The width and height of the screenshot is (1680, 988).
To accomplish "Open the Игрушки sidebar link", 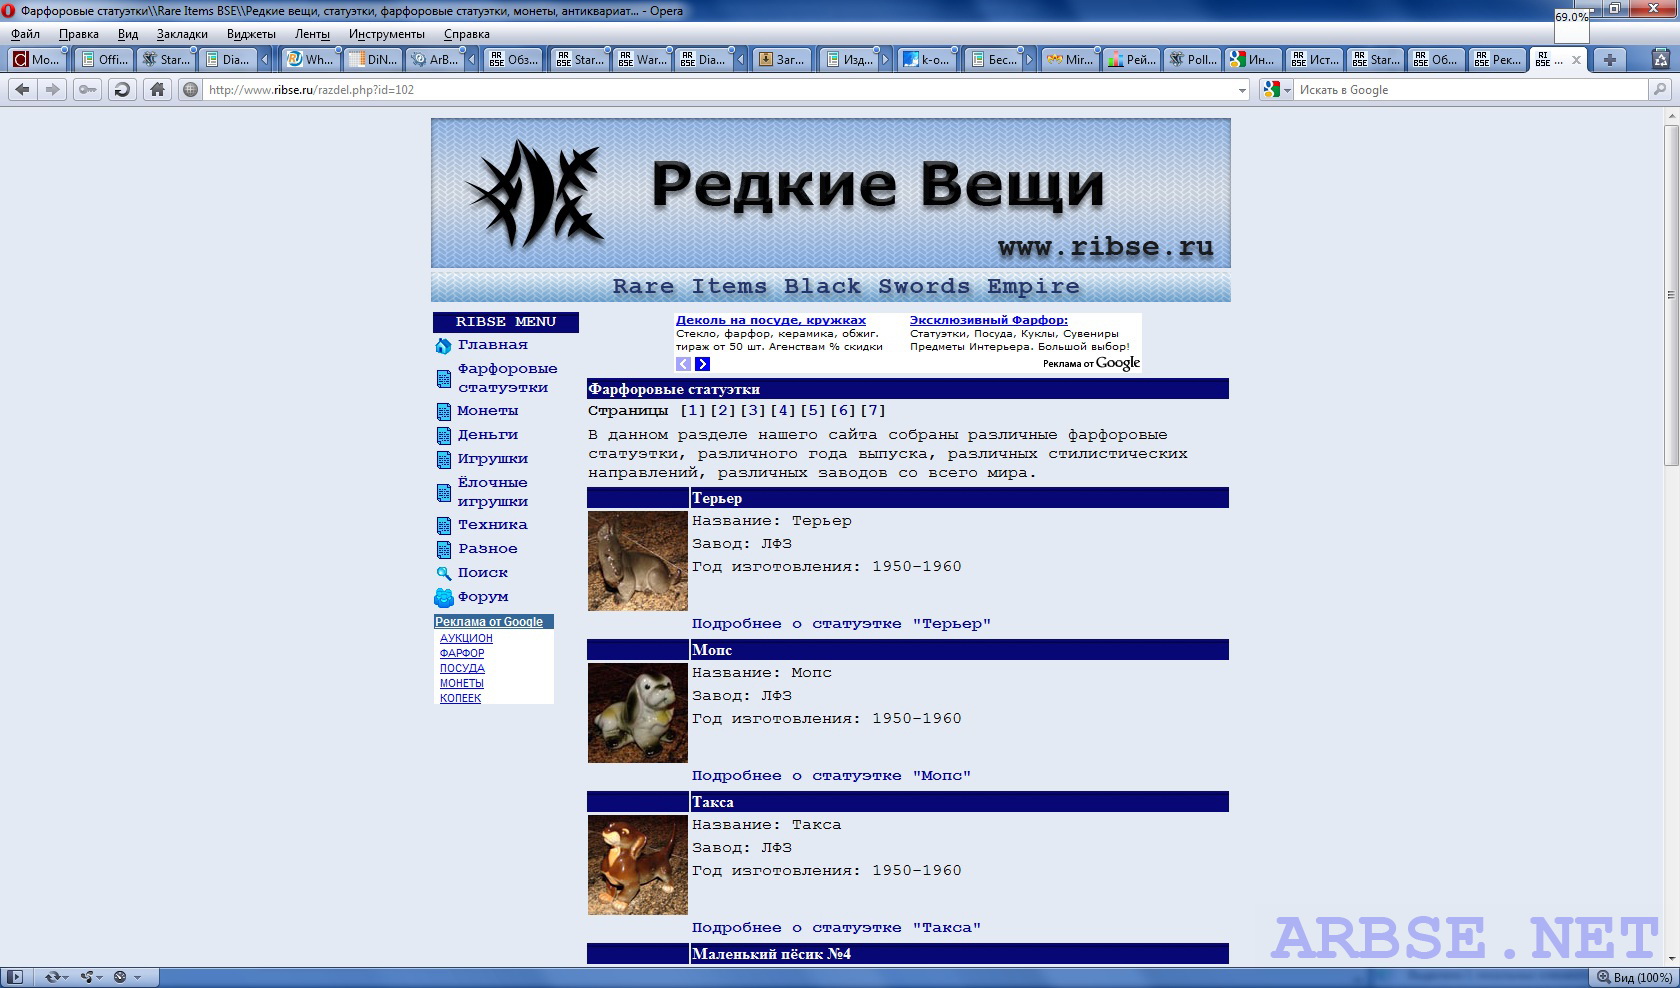I will (x=493, y=459).
